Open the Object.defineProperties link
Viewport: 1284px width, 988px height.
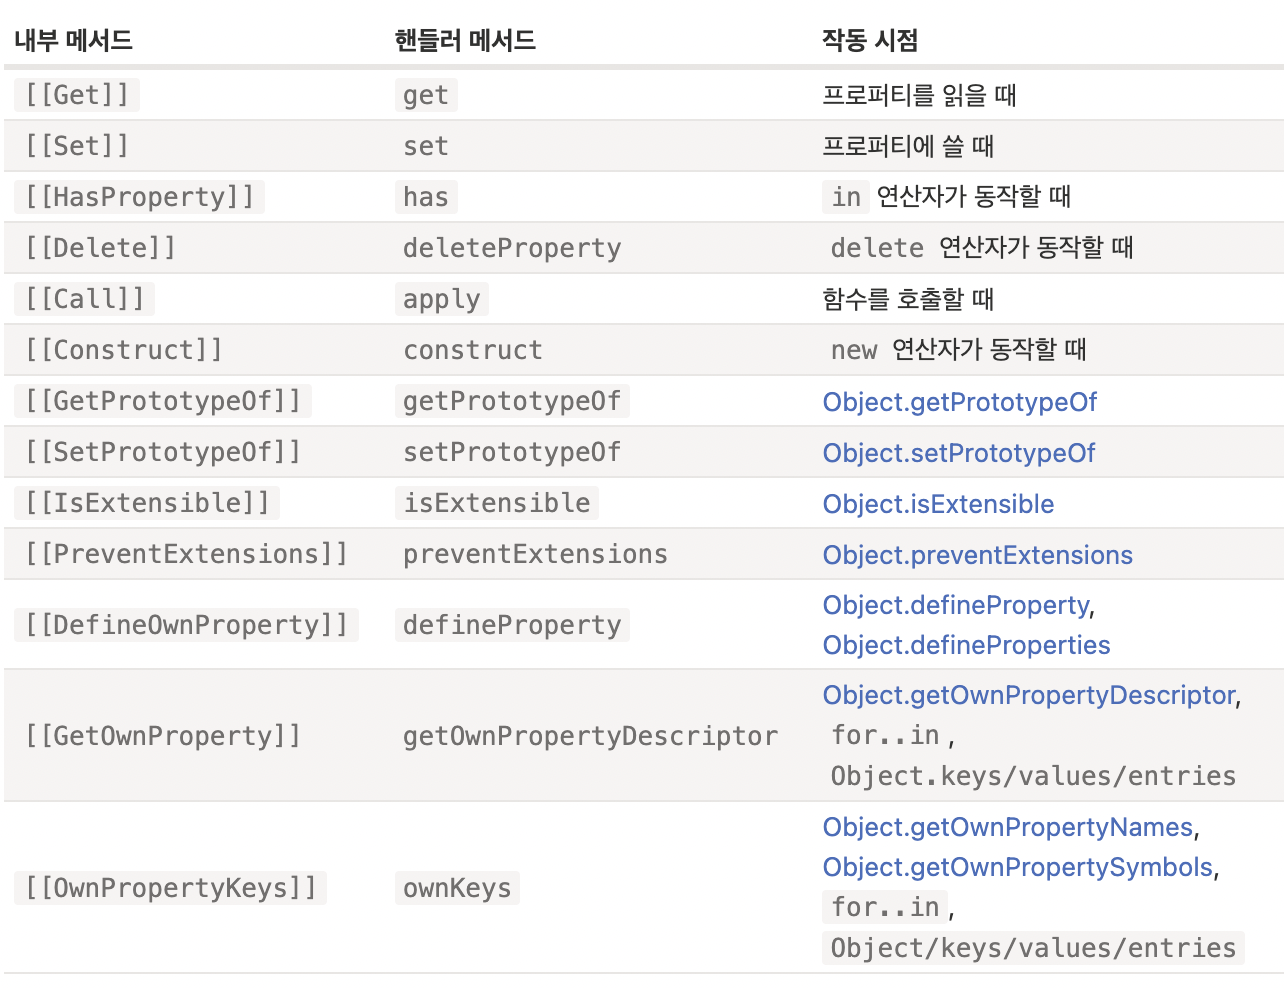click(x=966, y=645)
